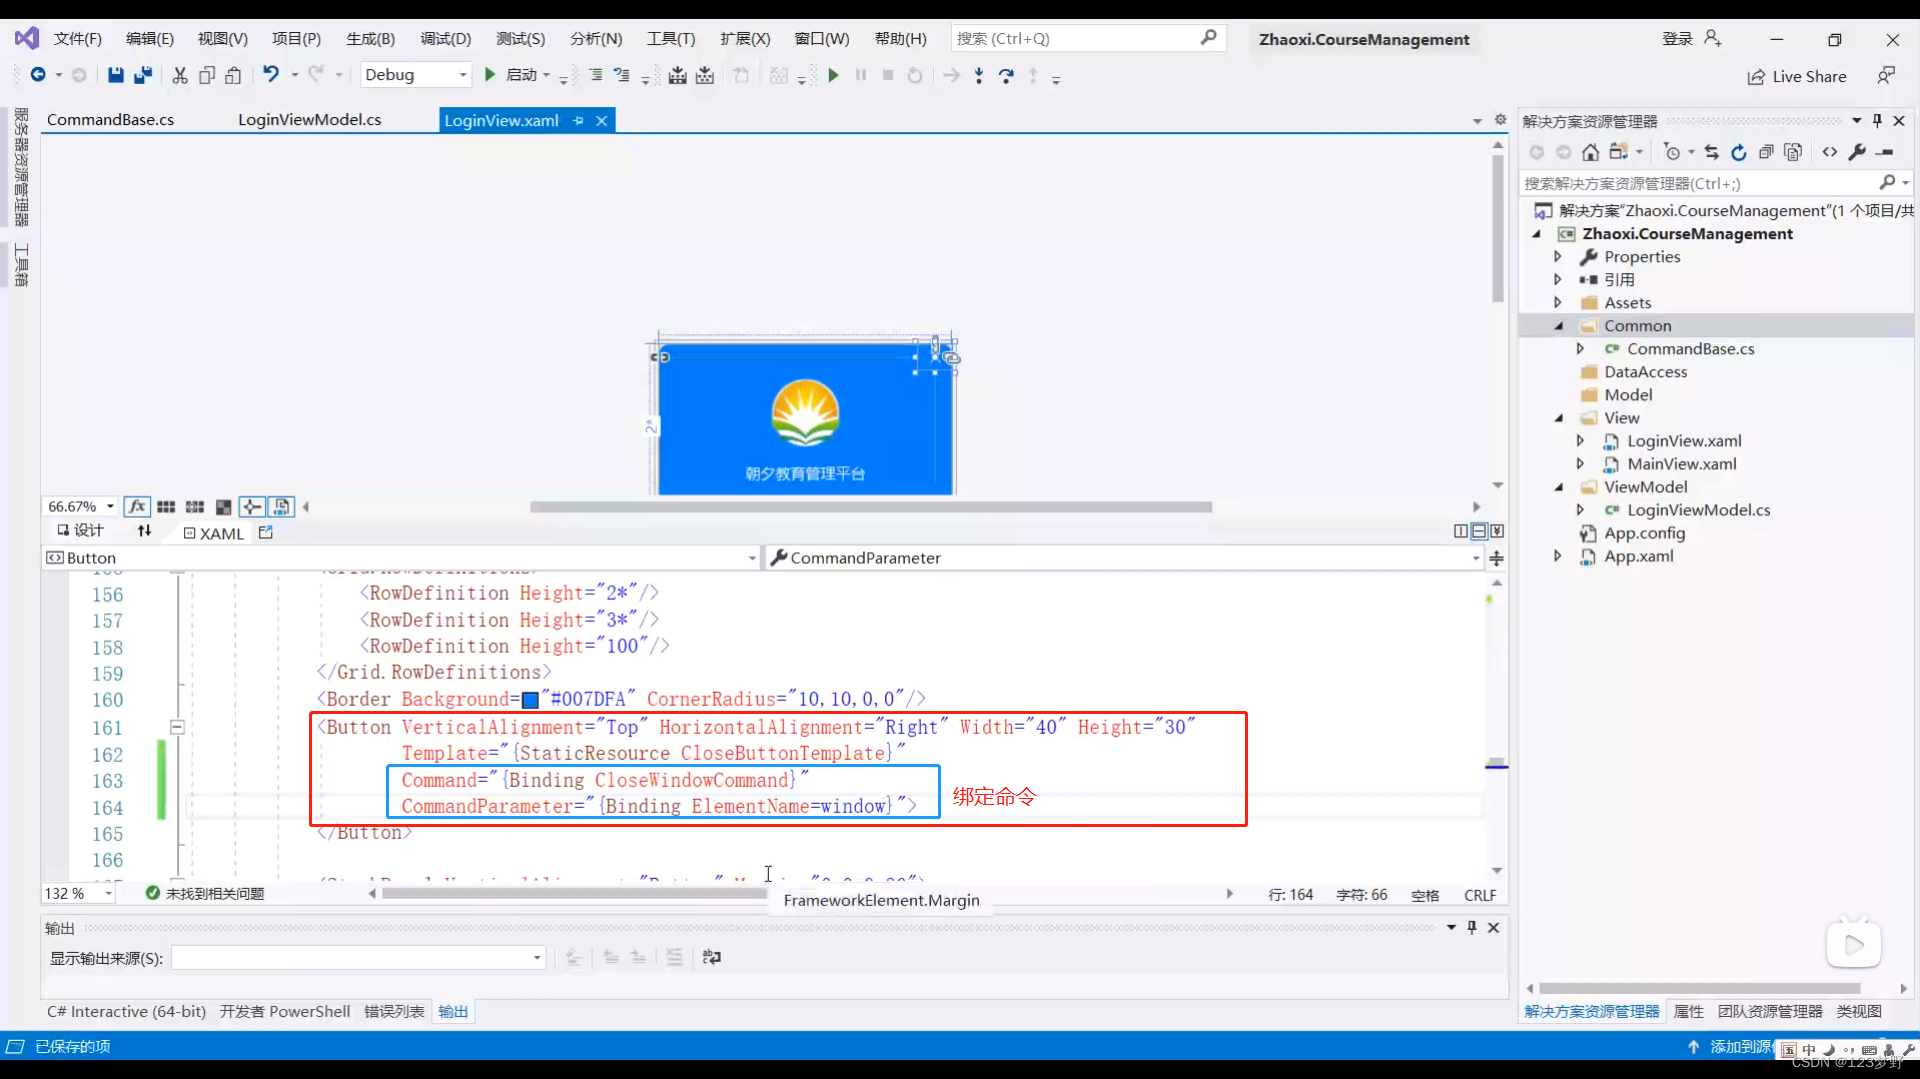Viewport: 1920px width, 1079px height.
Task: Toggle artboard background icon in designer
Action: pos(224,507)
